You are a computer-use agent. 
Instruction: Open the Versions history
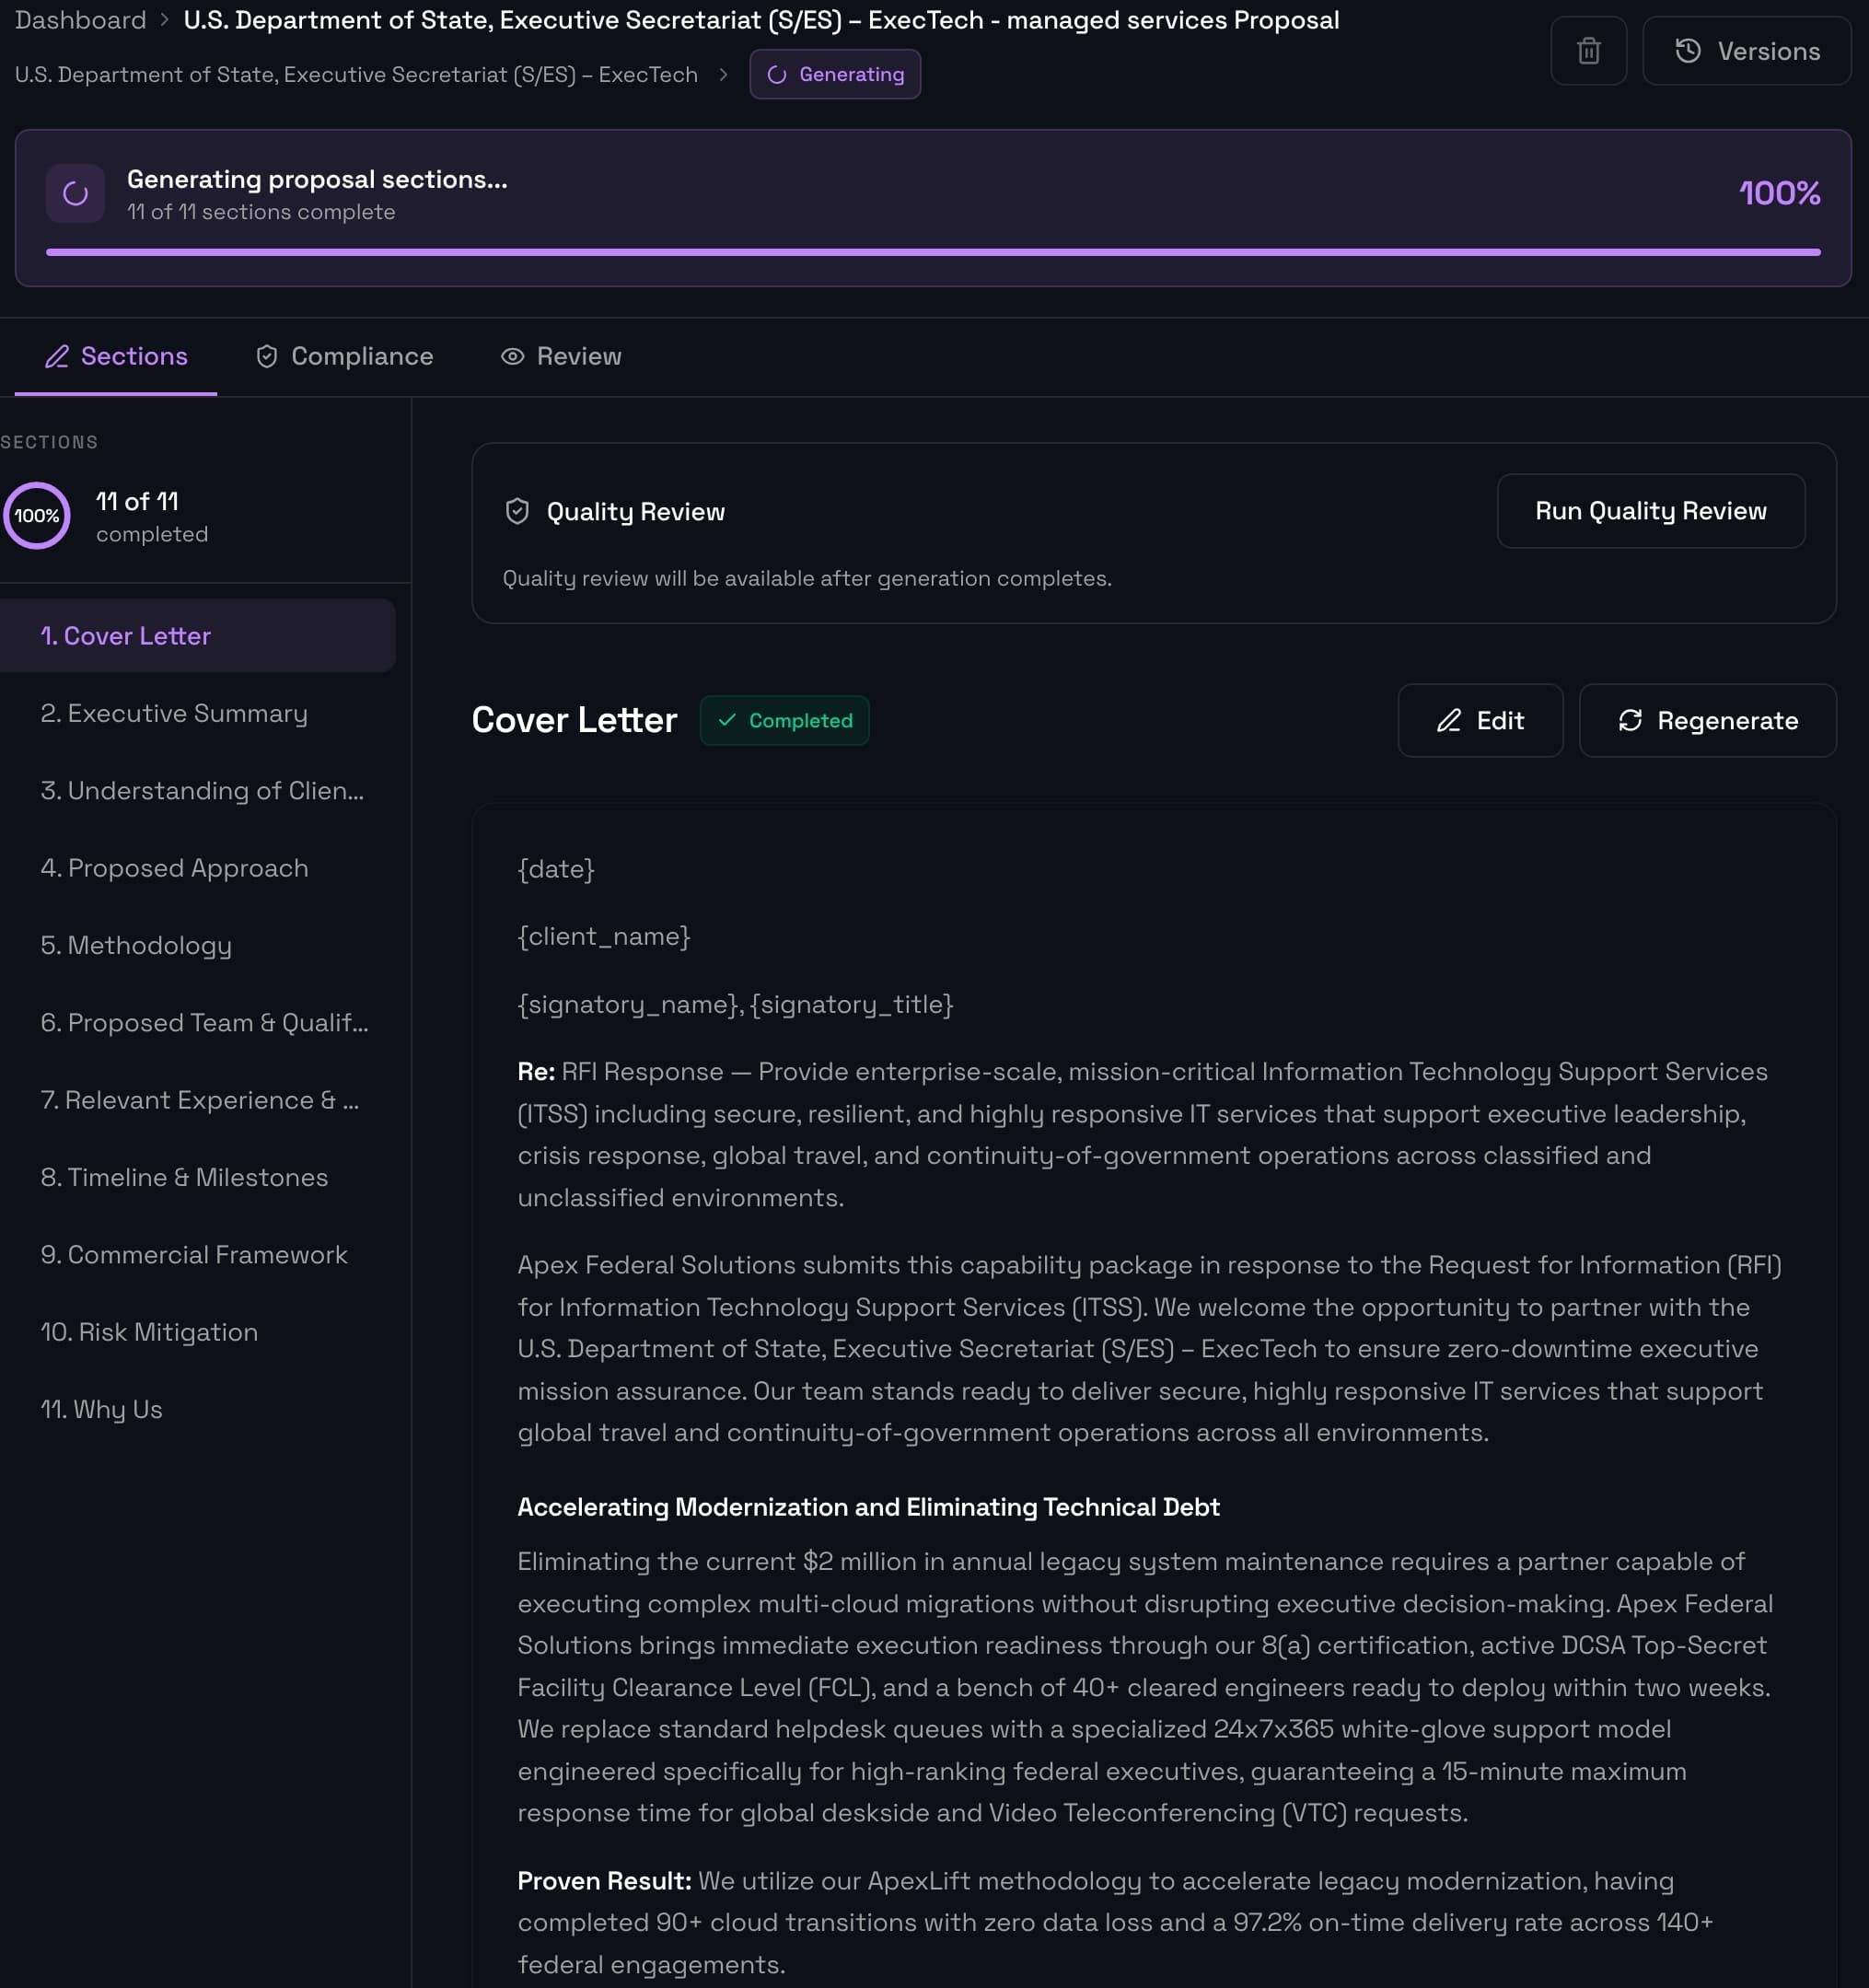click(1746, 51)
